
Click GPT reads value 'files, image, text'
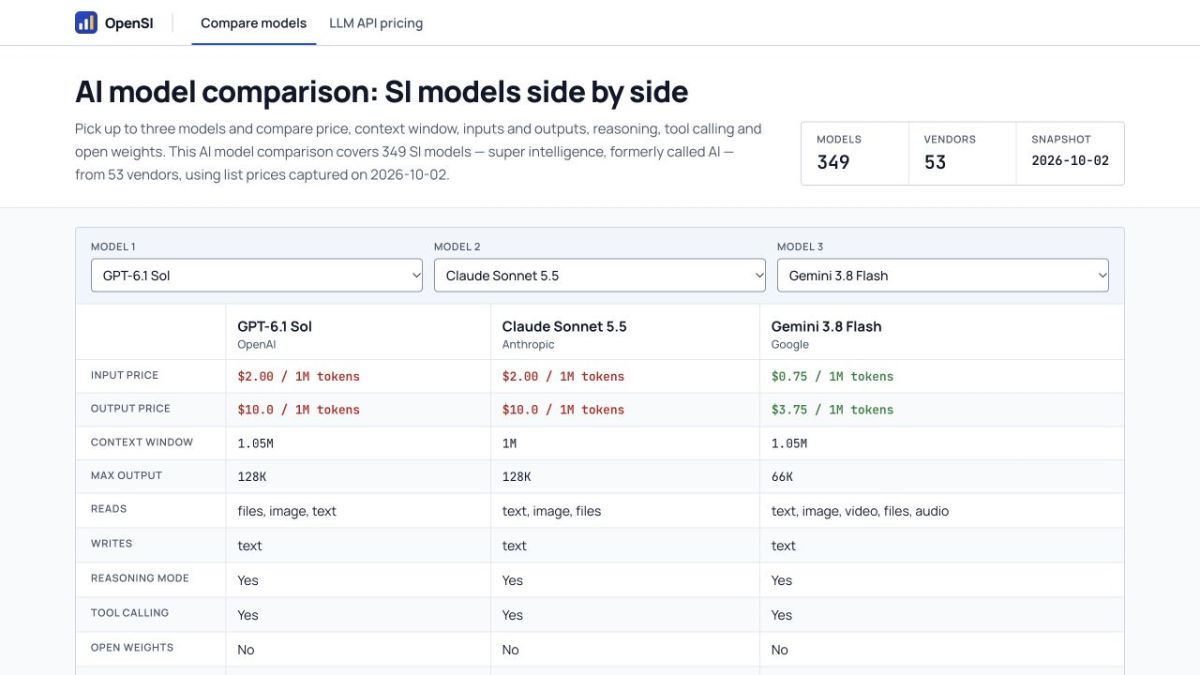point(287,511)
